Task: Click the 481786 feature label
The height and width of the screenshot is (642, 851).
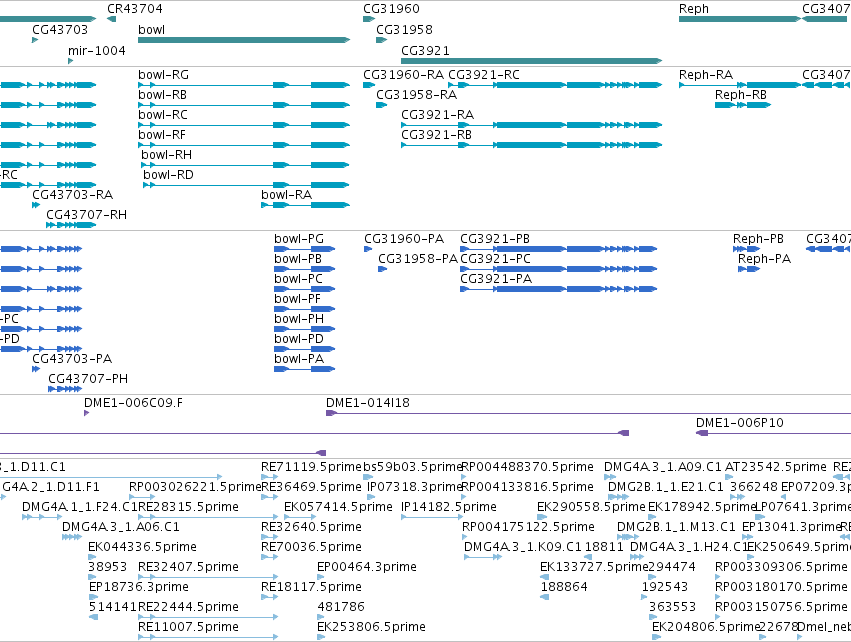Action: coord(341,607)
